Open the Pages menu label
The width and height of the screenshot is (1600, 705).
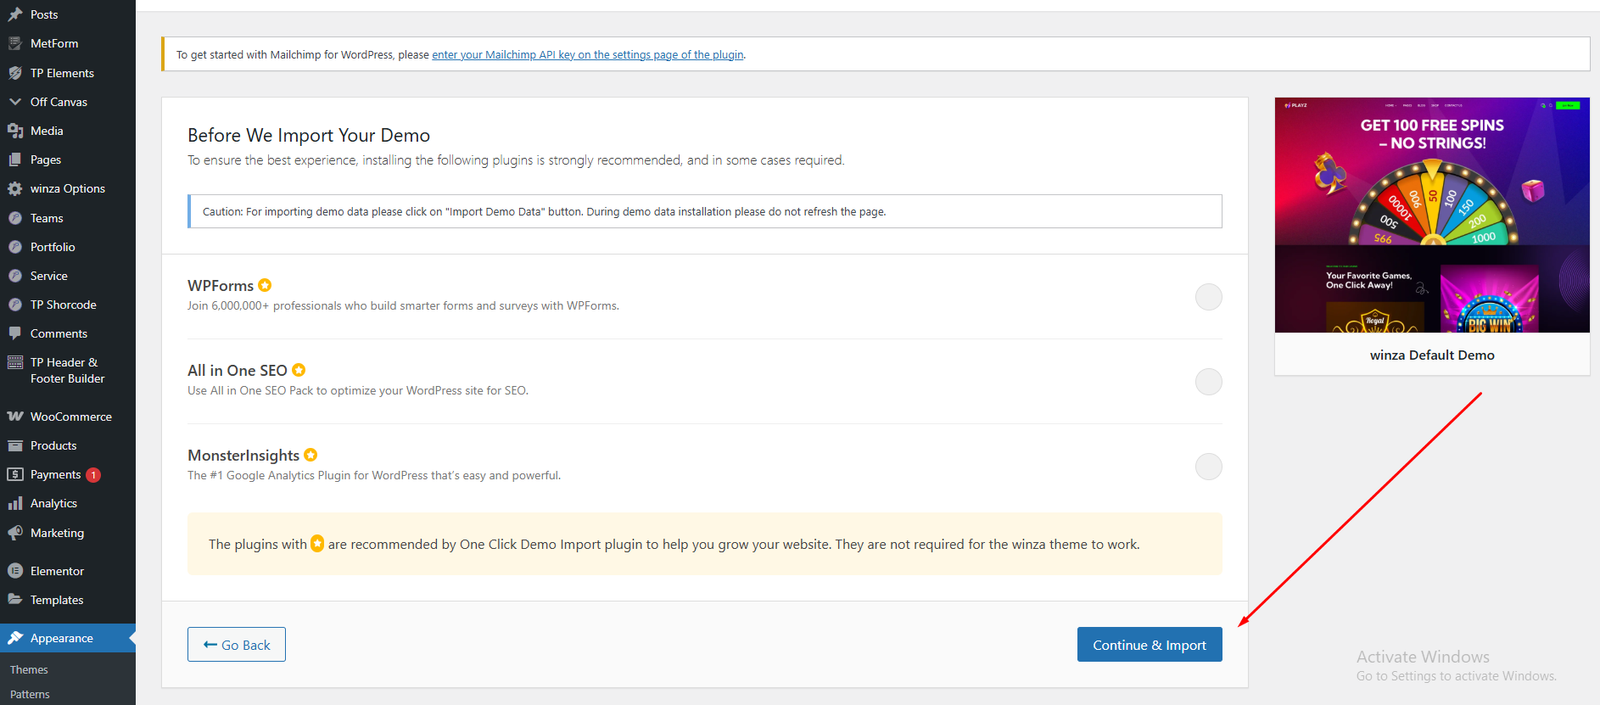tap(46, 160)
